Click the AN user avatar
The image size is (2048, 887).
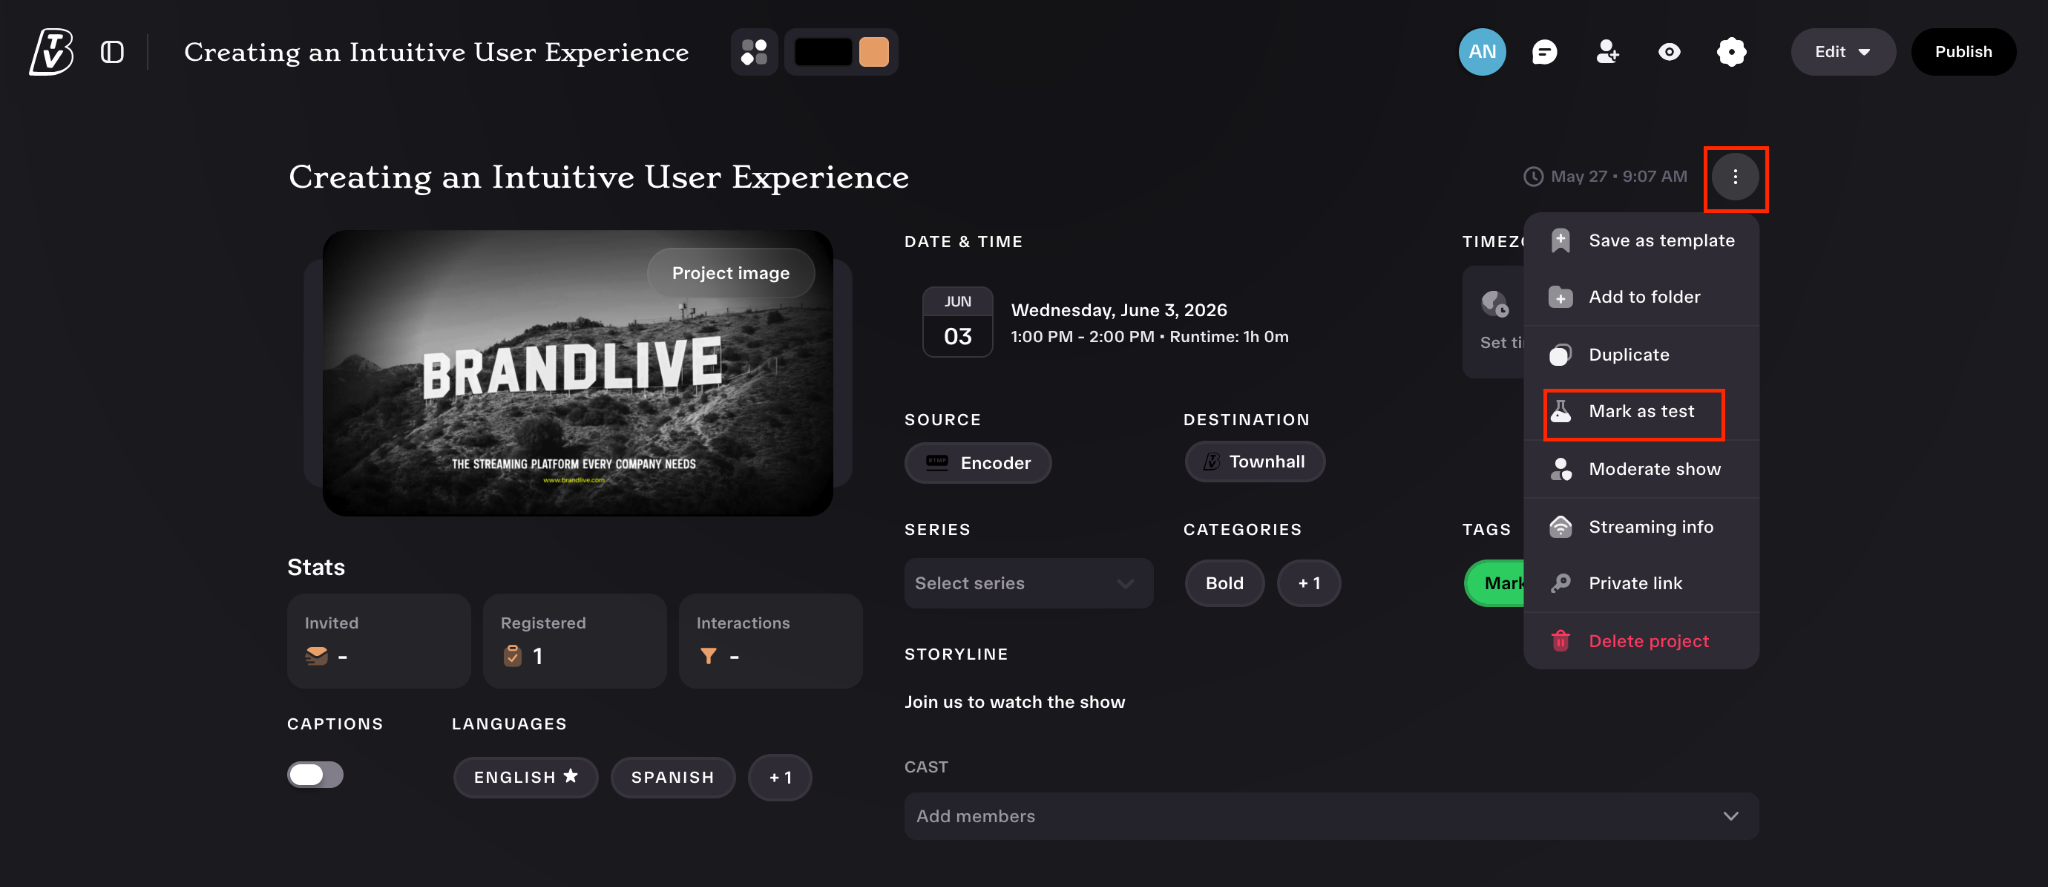tap(1482, 52)
